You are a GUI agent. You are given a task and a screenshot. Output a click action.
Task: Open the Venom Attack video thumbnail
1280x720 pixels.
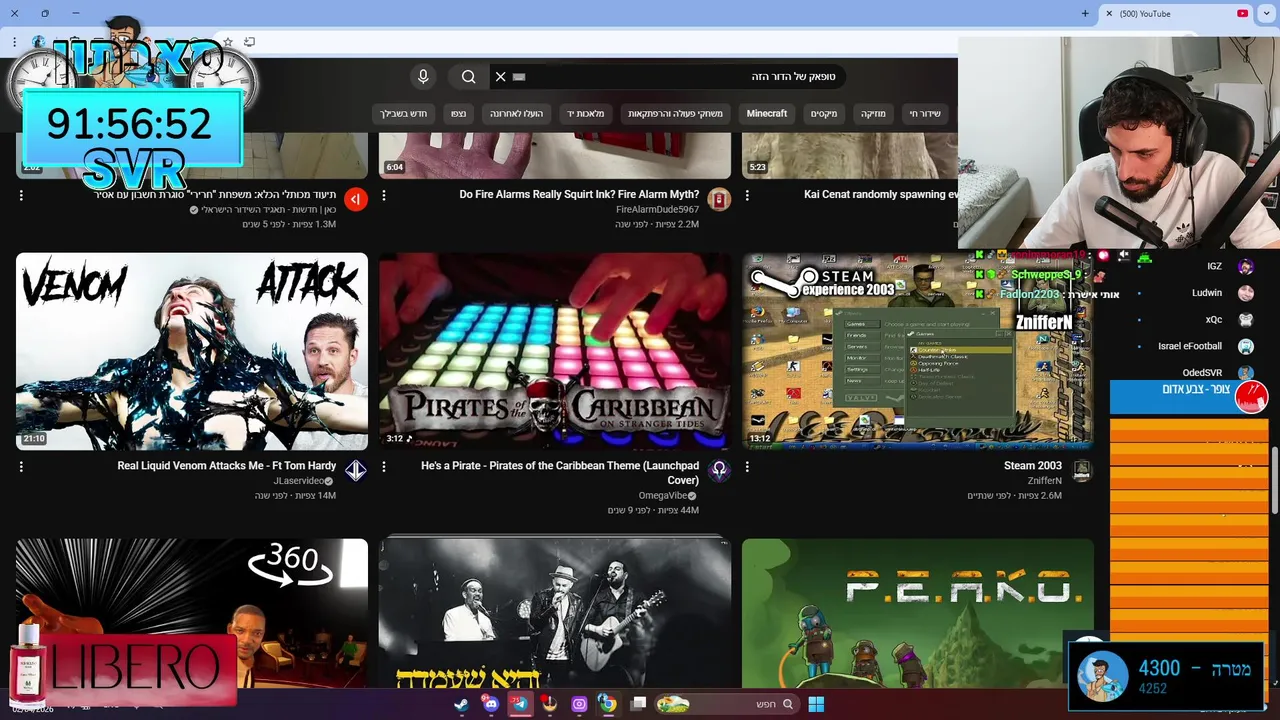(x=192, y=351)
